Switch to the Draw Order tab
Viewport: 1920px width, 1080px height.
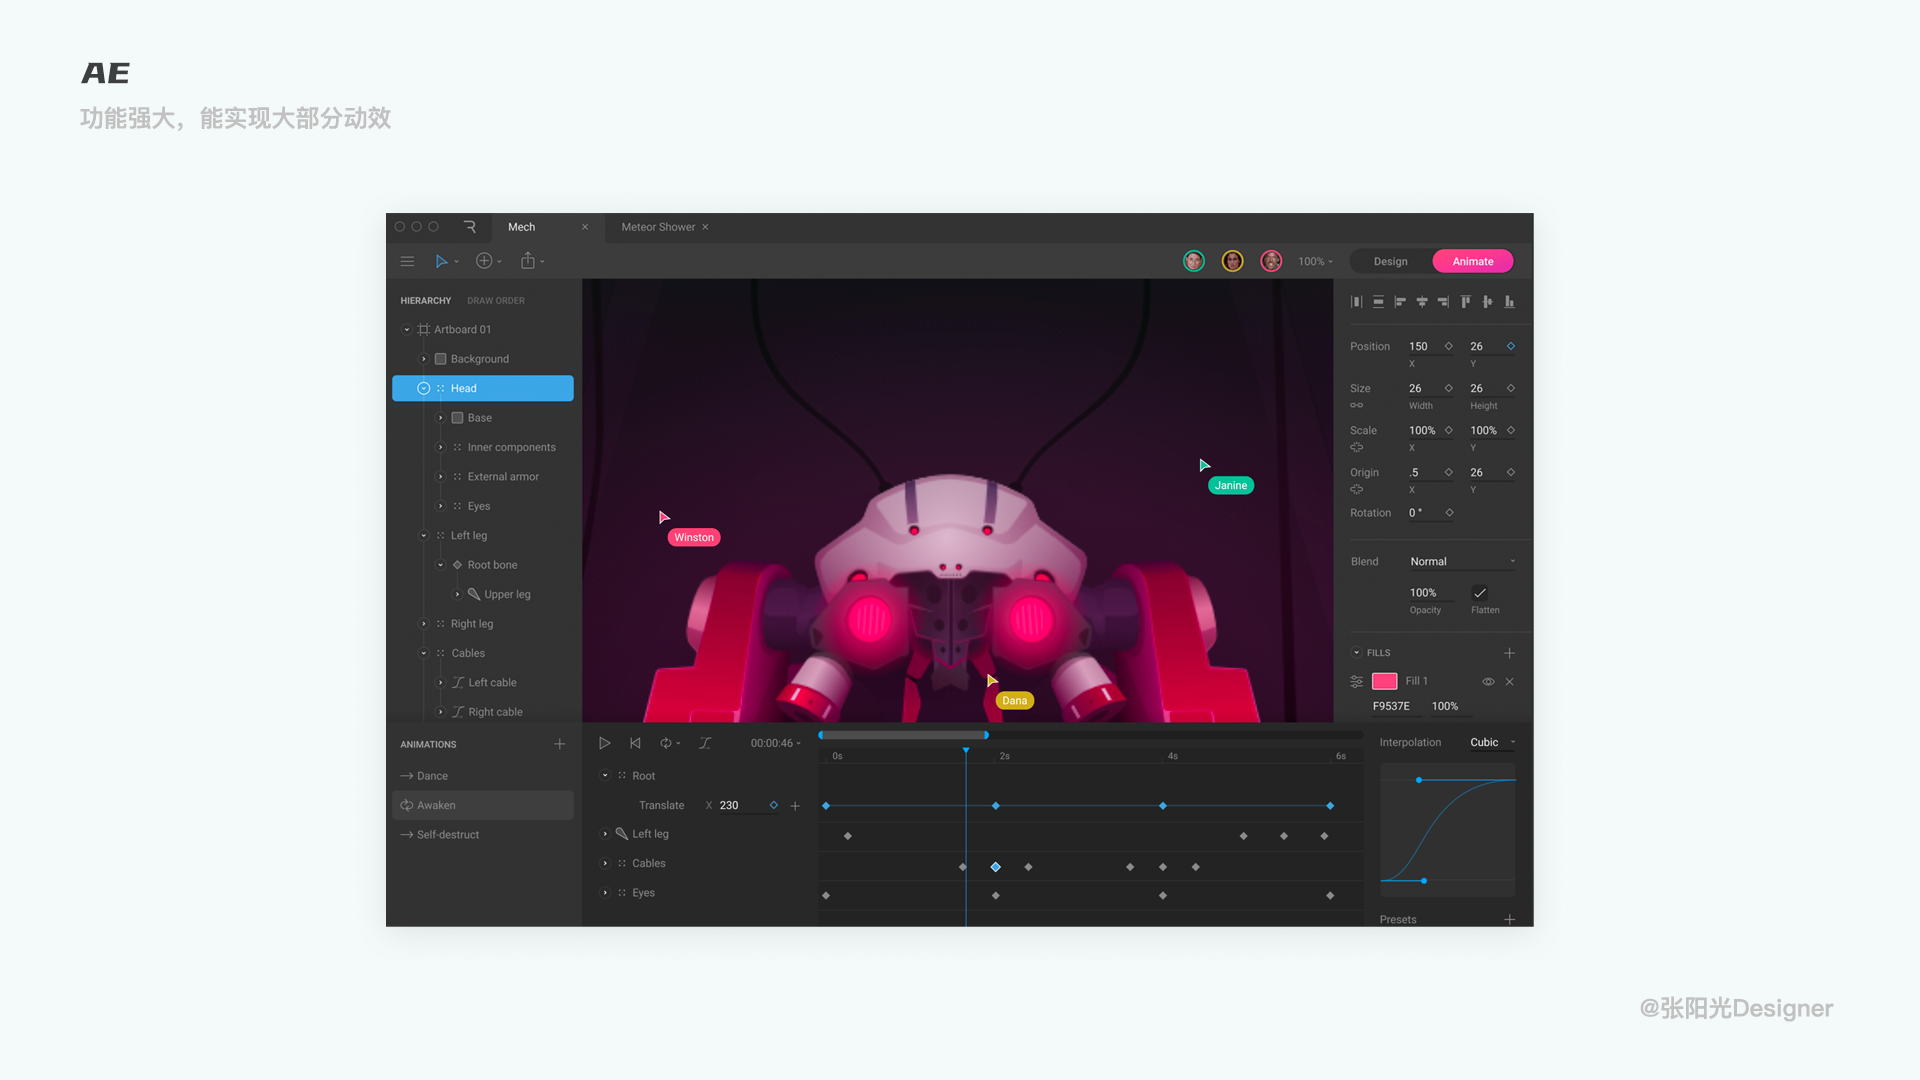495,301
